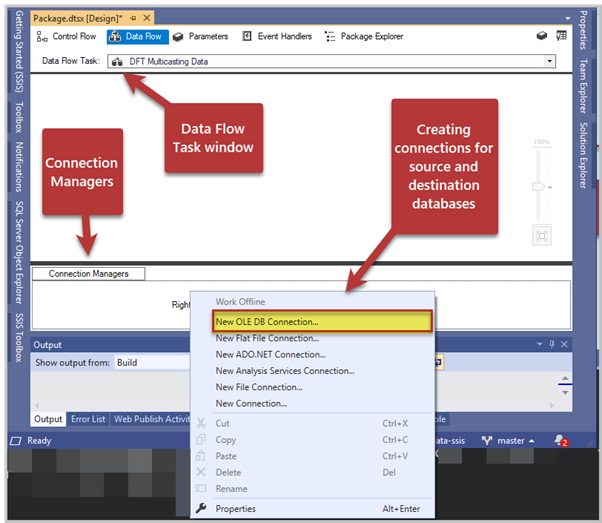Click the Ready status bar icon
The image size is (602, 523).
[15, 441]
